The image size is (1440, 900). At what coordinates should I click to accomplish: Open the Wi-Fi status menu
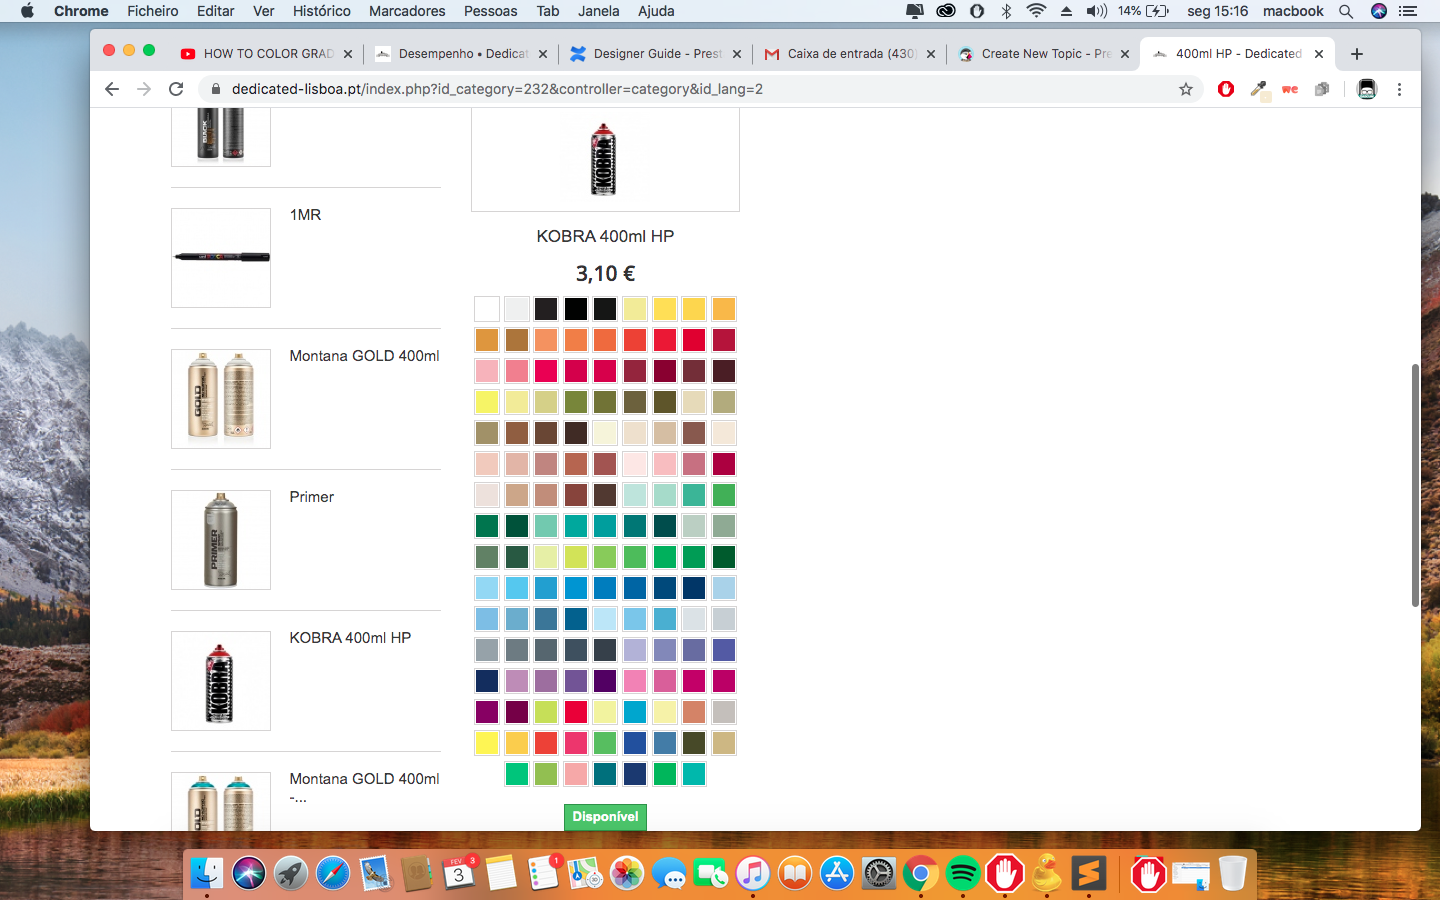point(1036,11)
